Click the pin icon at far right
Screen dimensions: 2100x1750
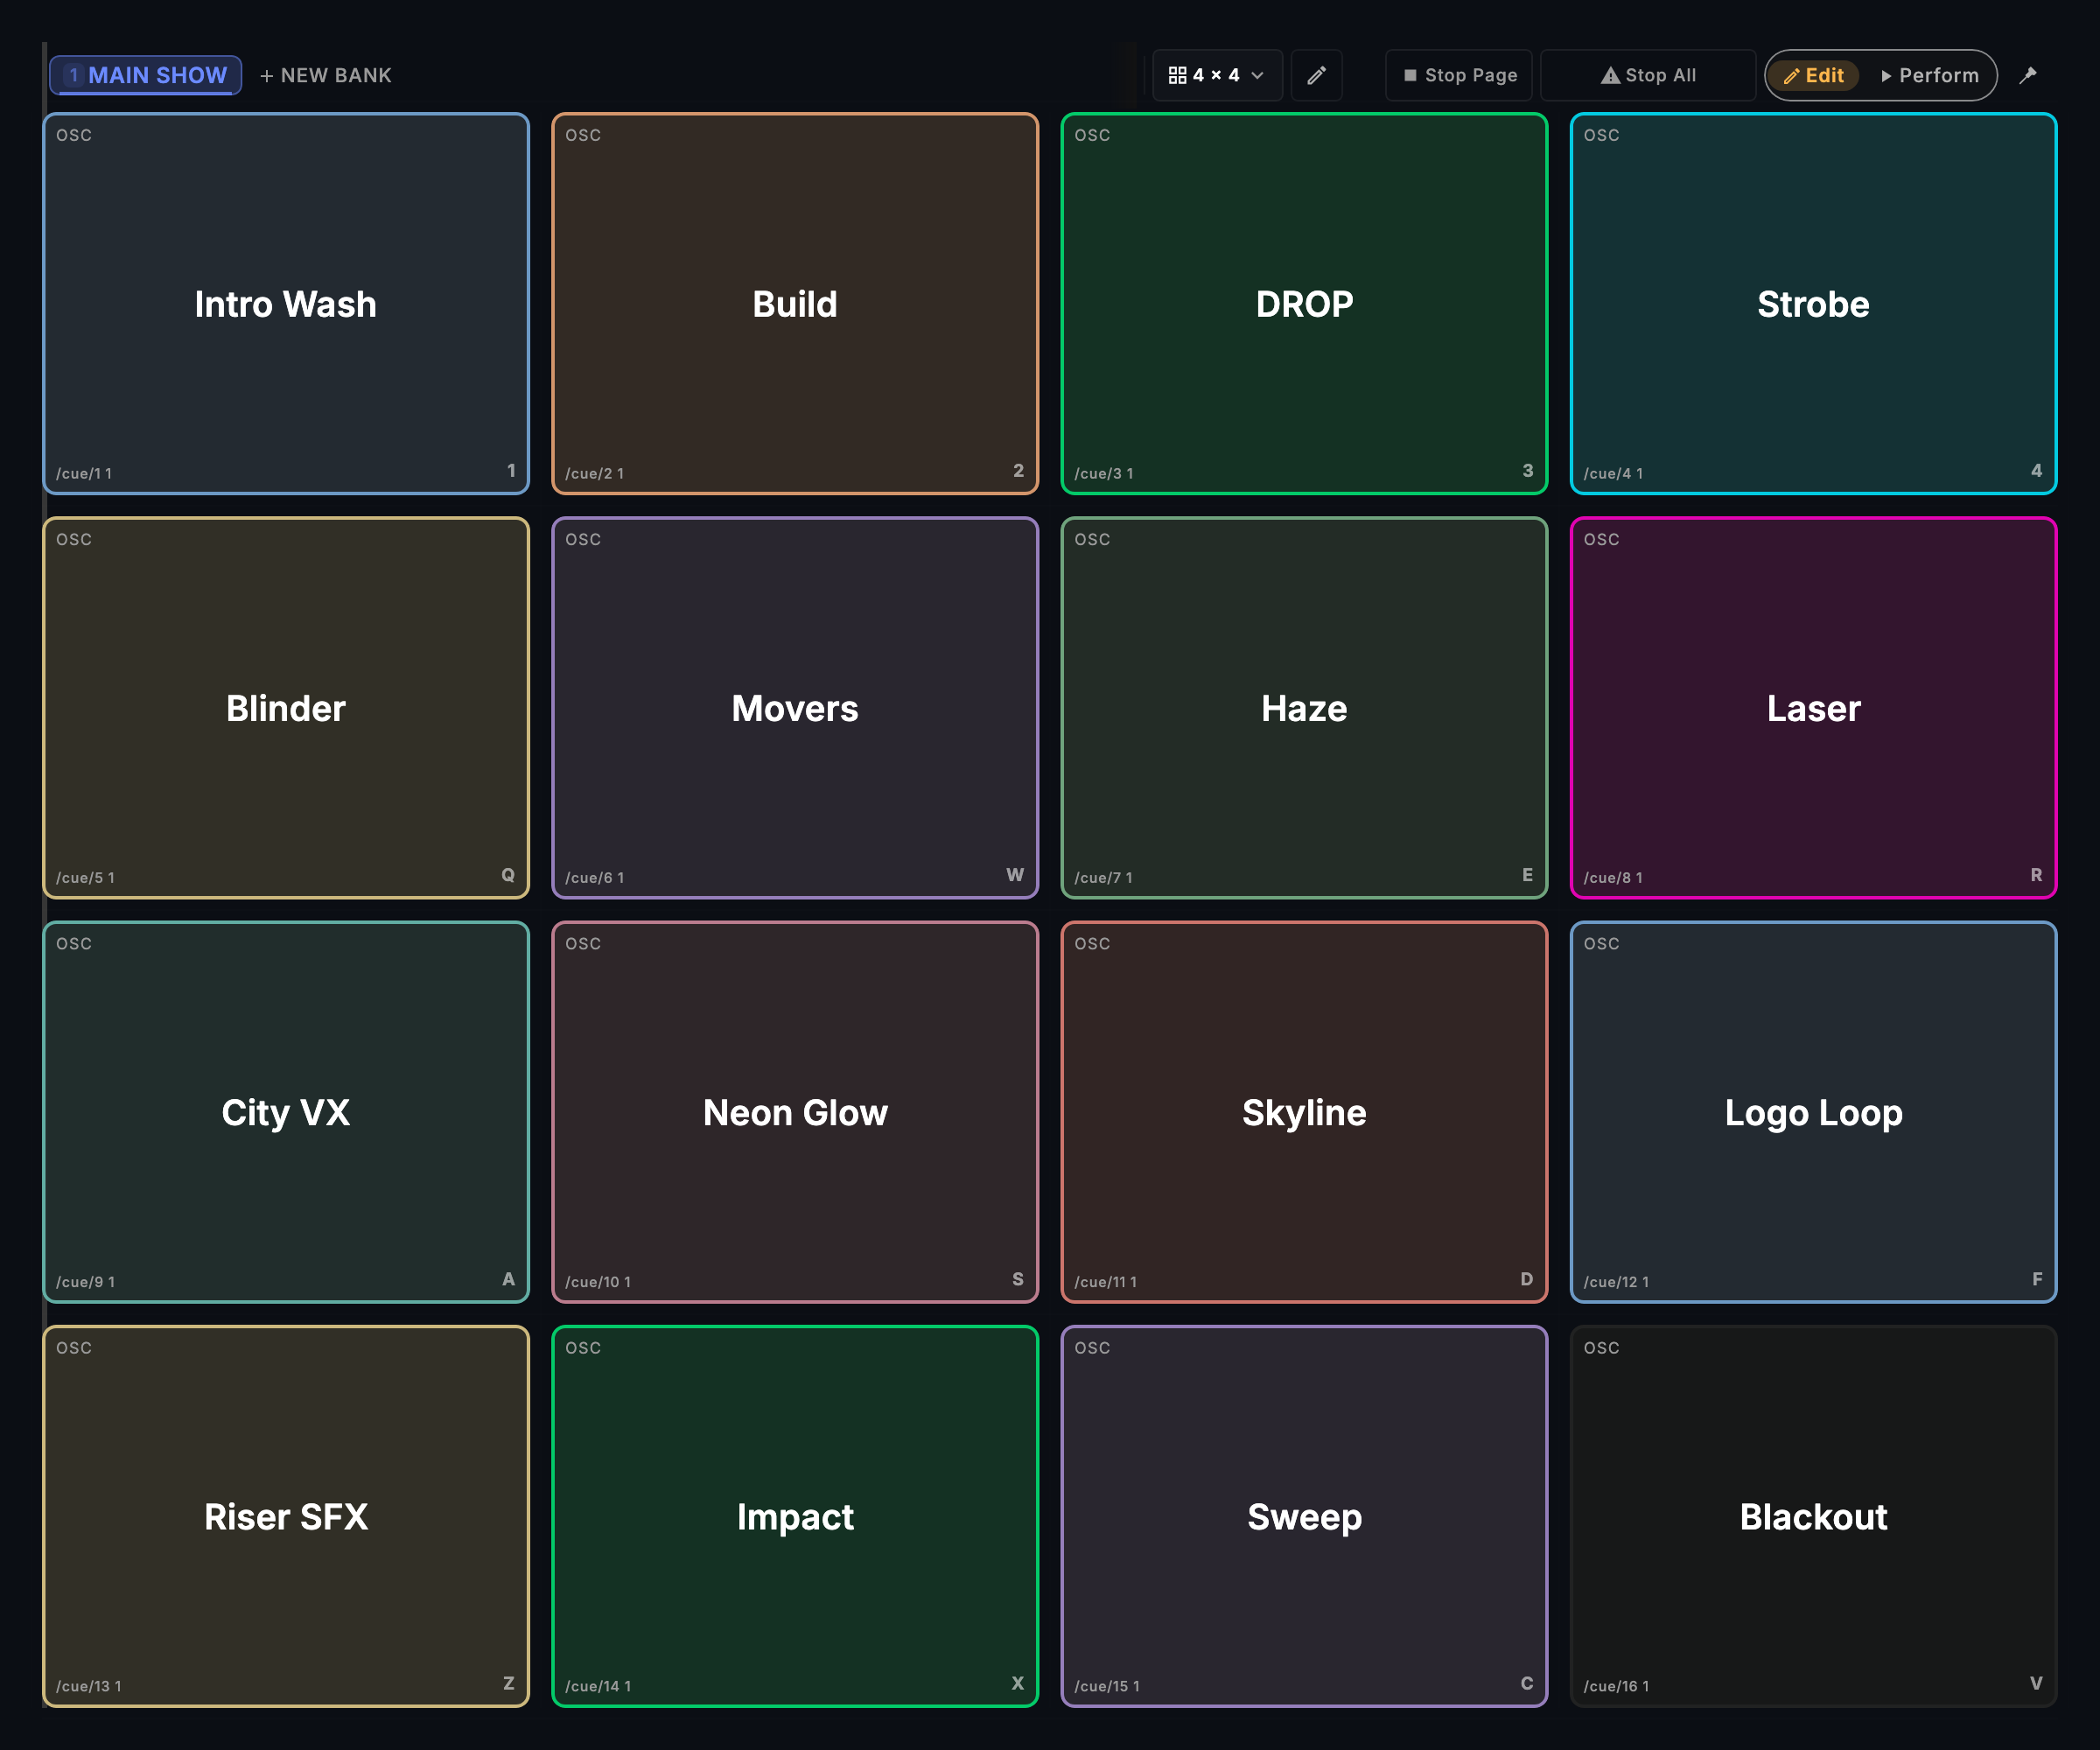coord(2028,75)
